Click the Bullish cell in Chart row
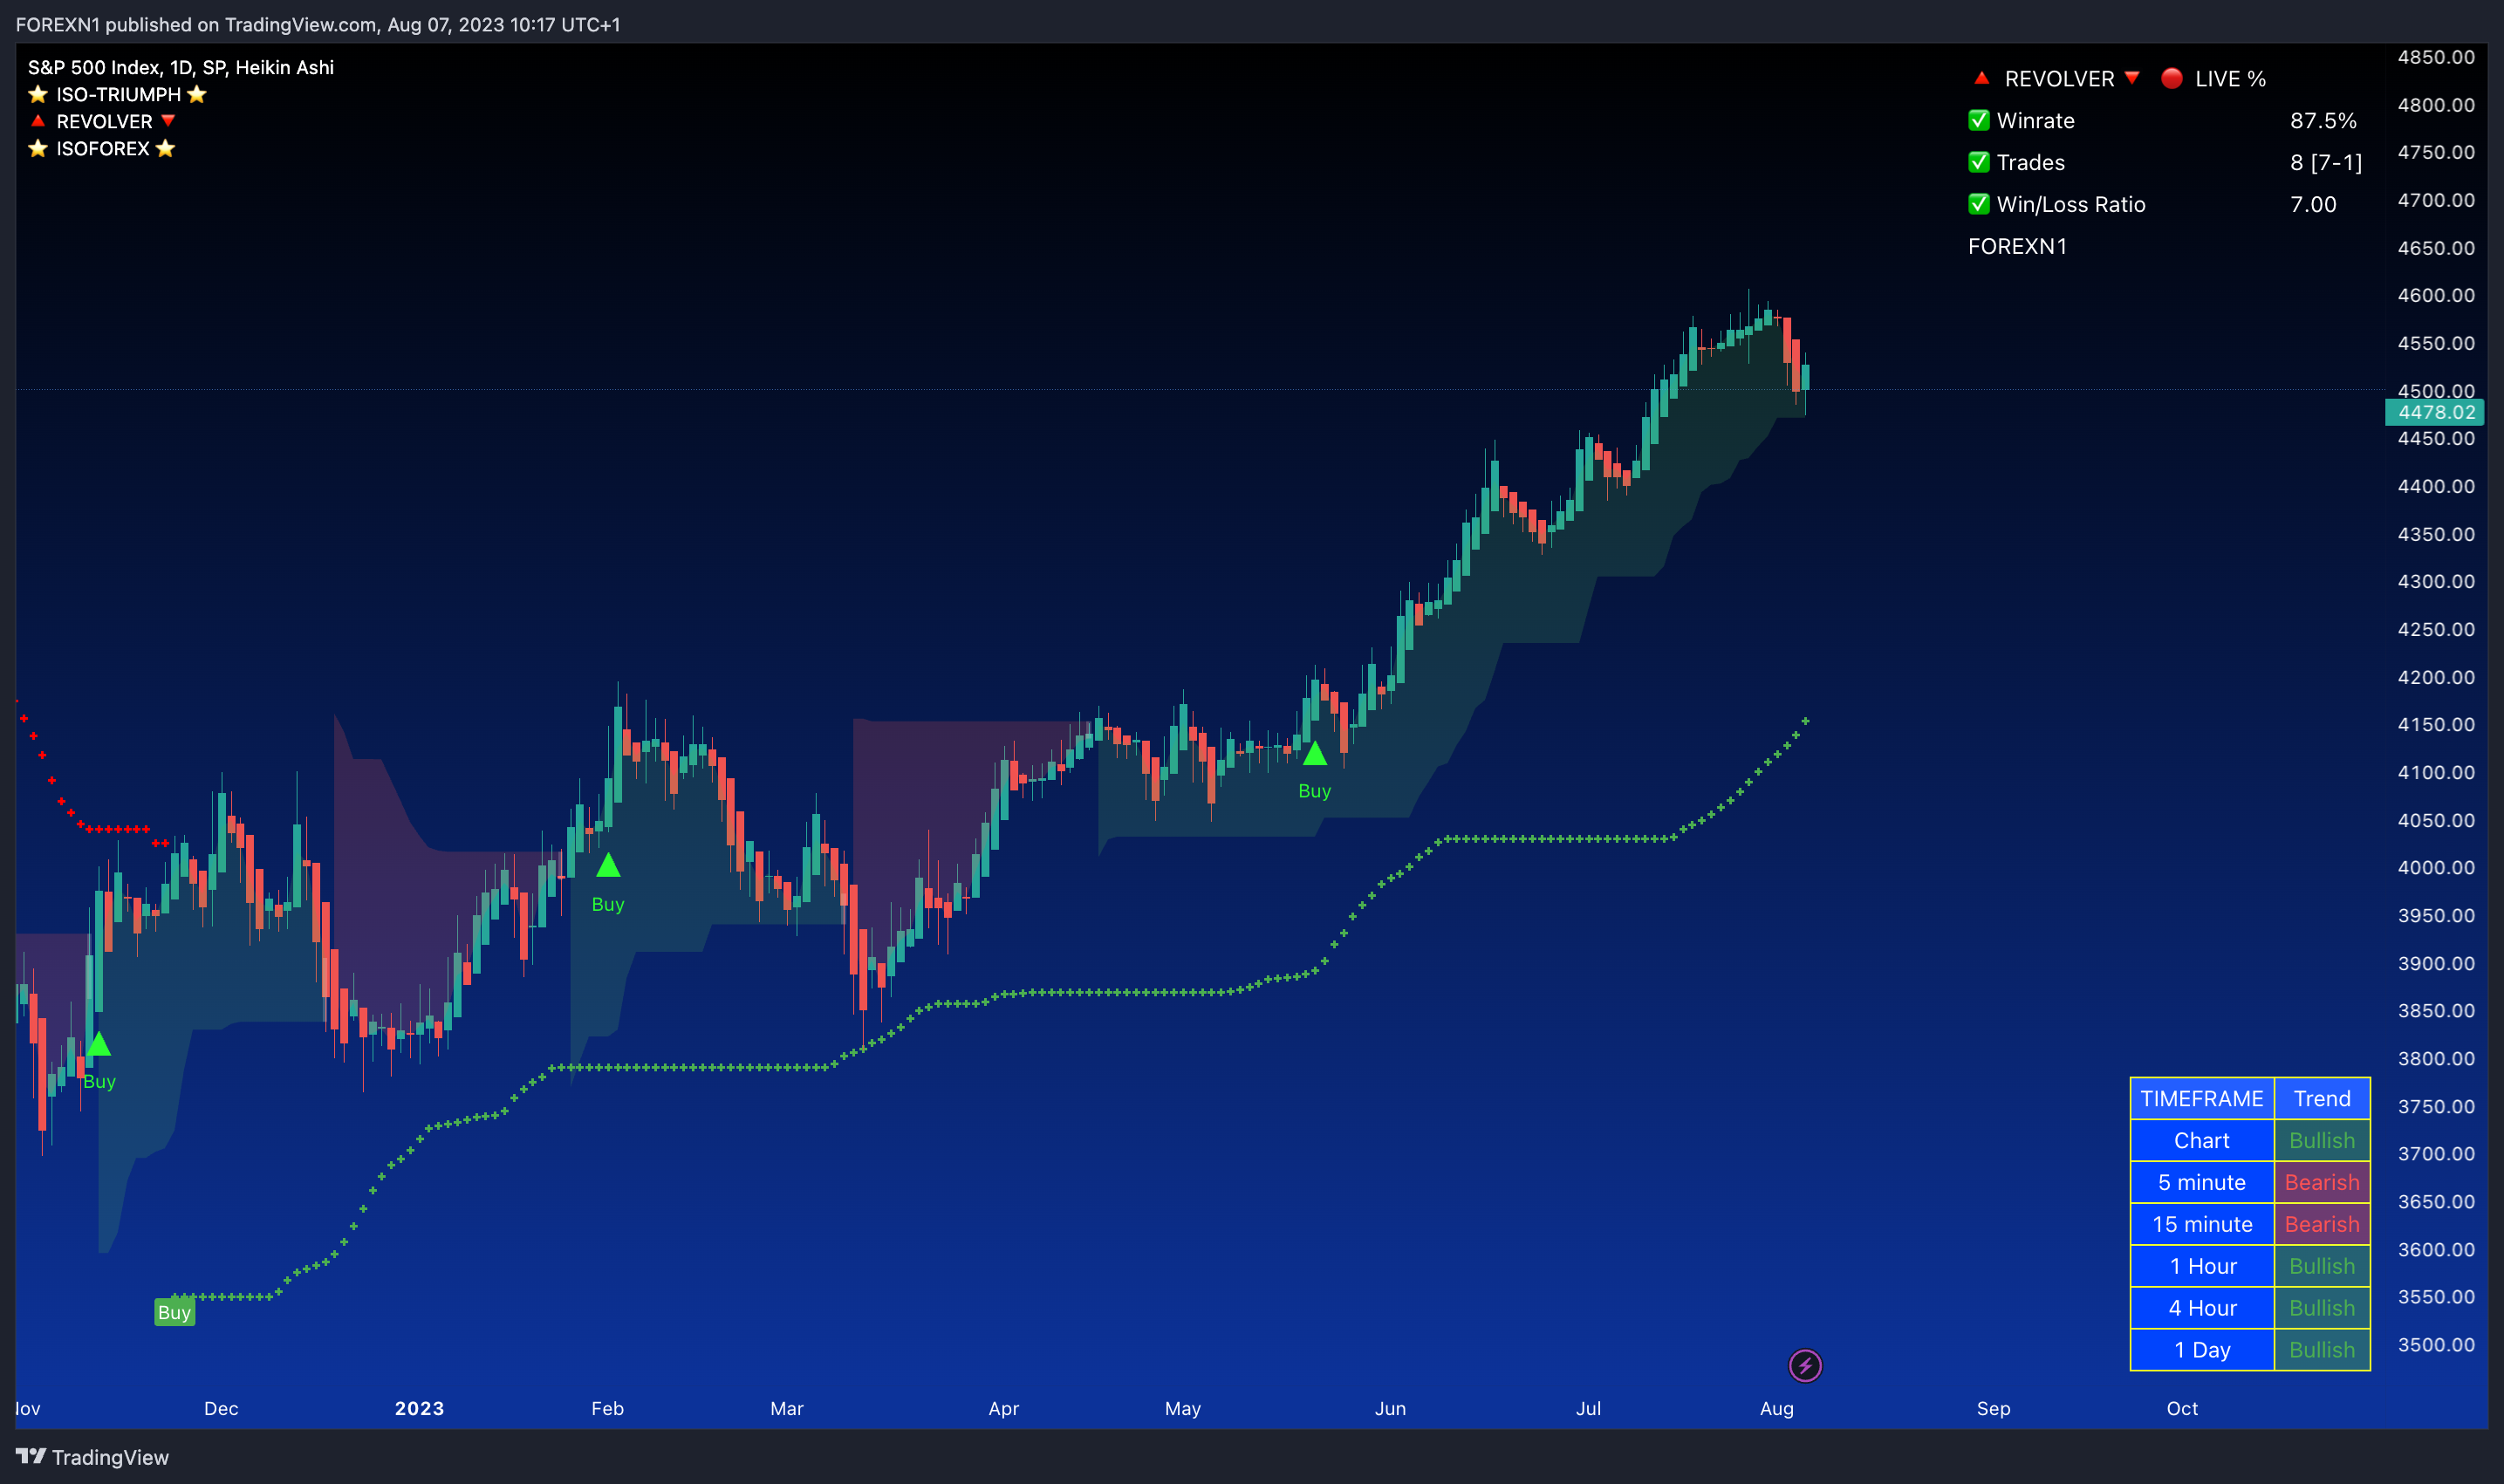Image resolution: width=2504 pixels, height=1484 pixels. pyautogui.click(x=2322, y=1140)
